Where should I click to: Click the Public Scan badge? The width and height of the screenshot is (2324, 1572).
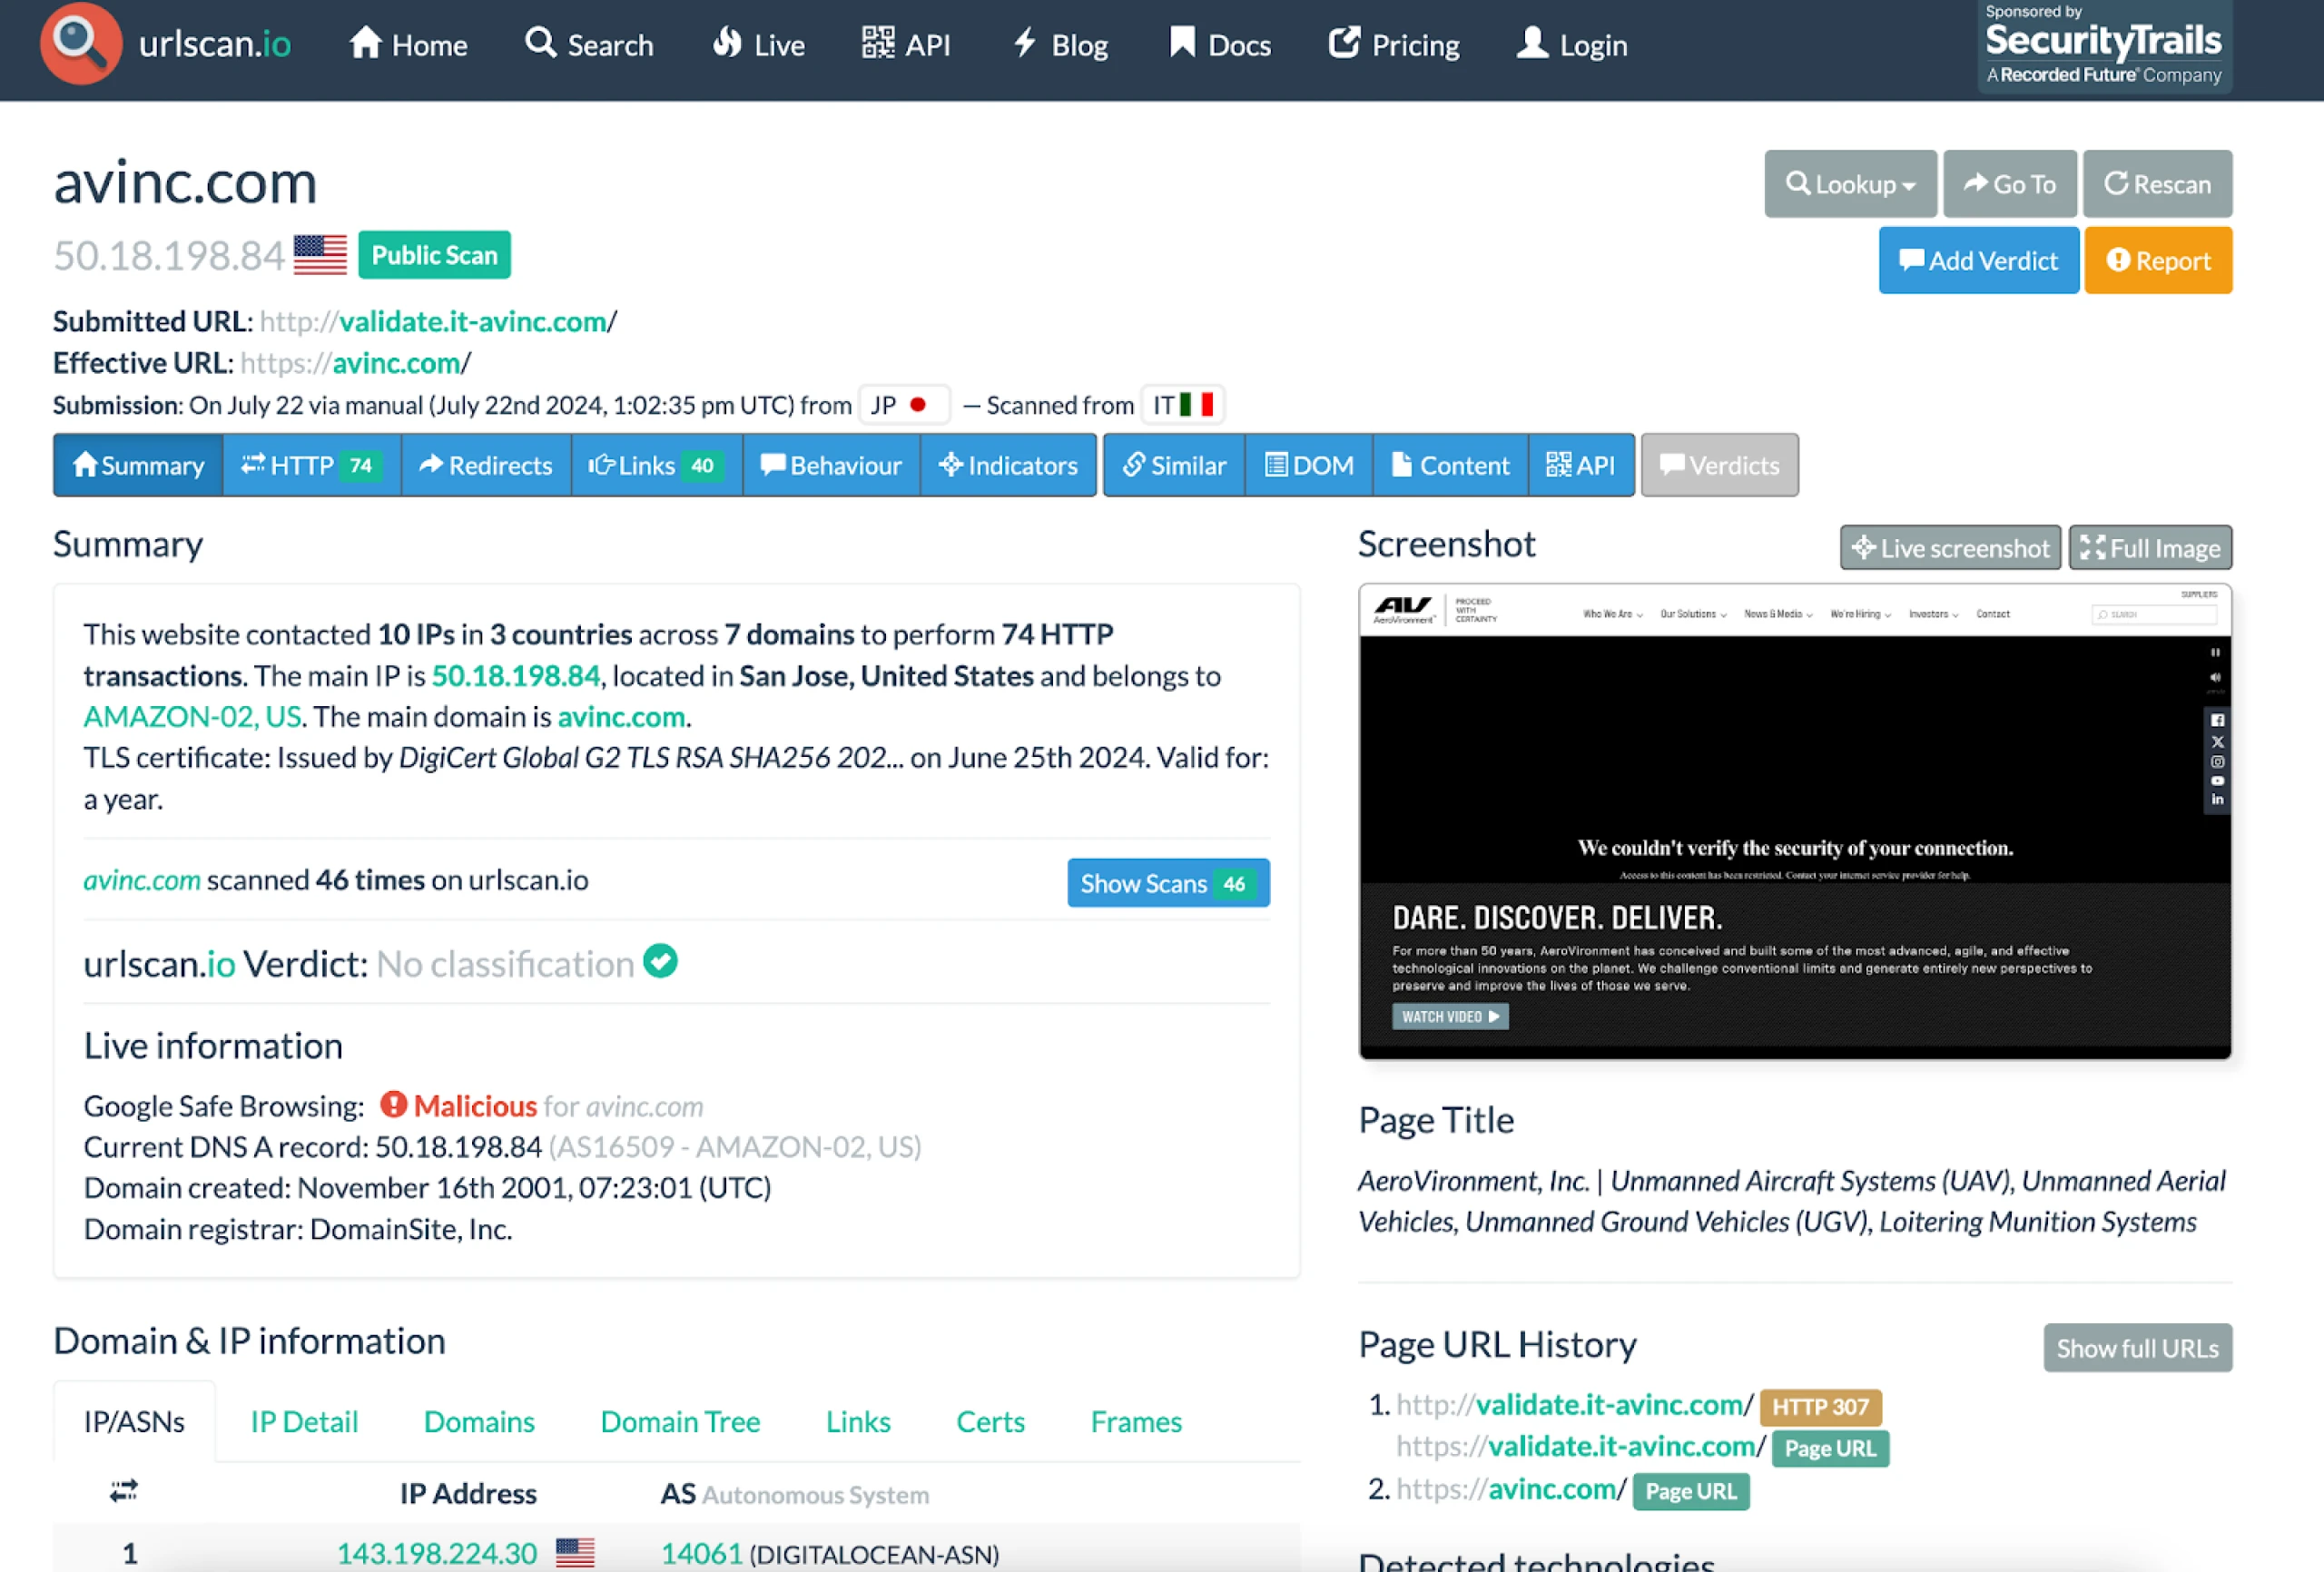tap(434, 255)
